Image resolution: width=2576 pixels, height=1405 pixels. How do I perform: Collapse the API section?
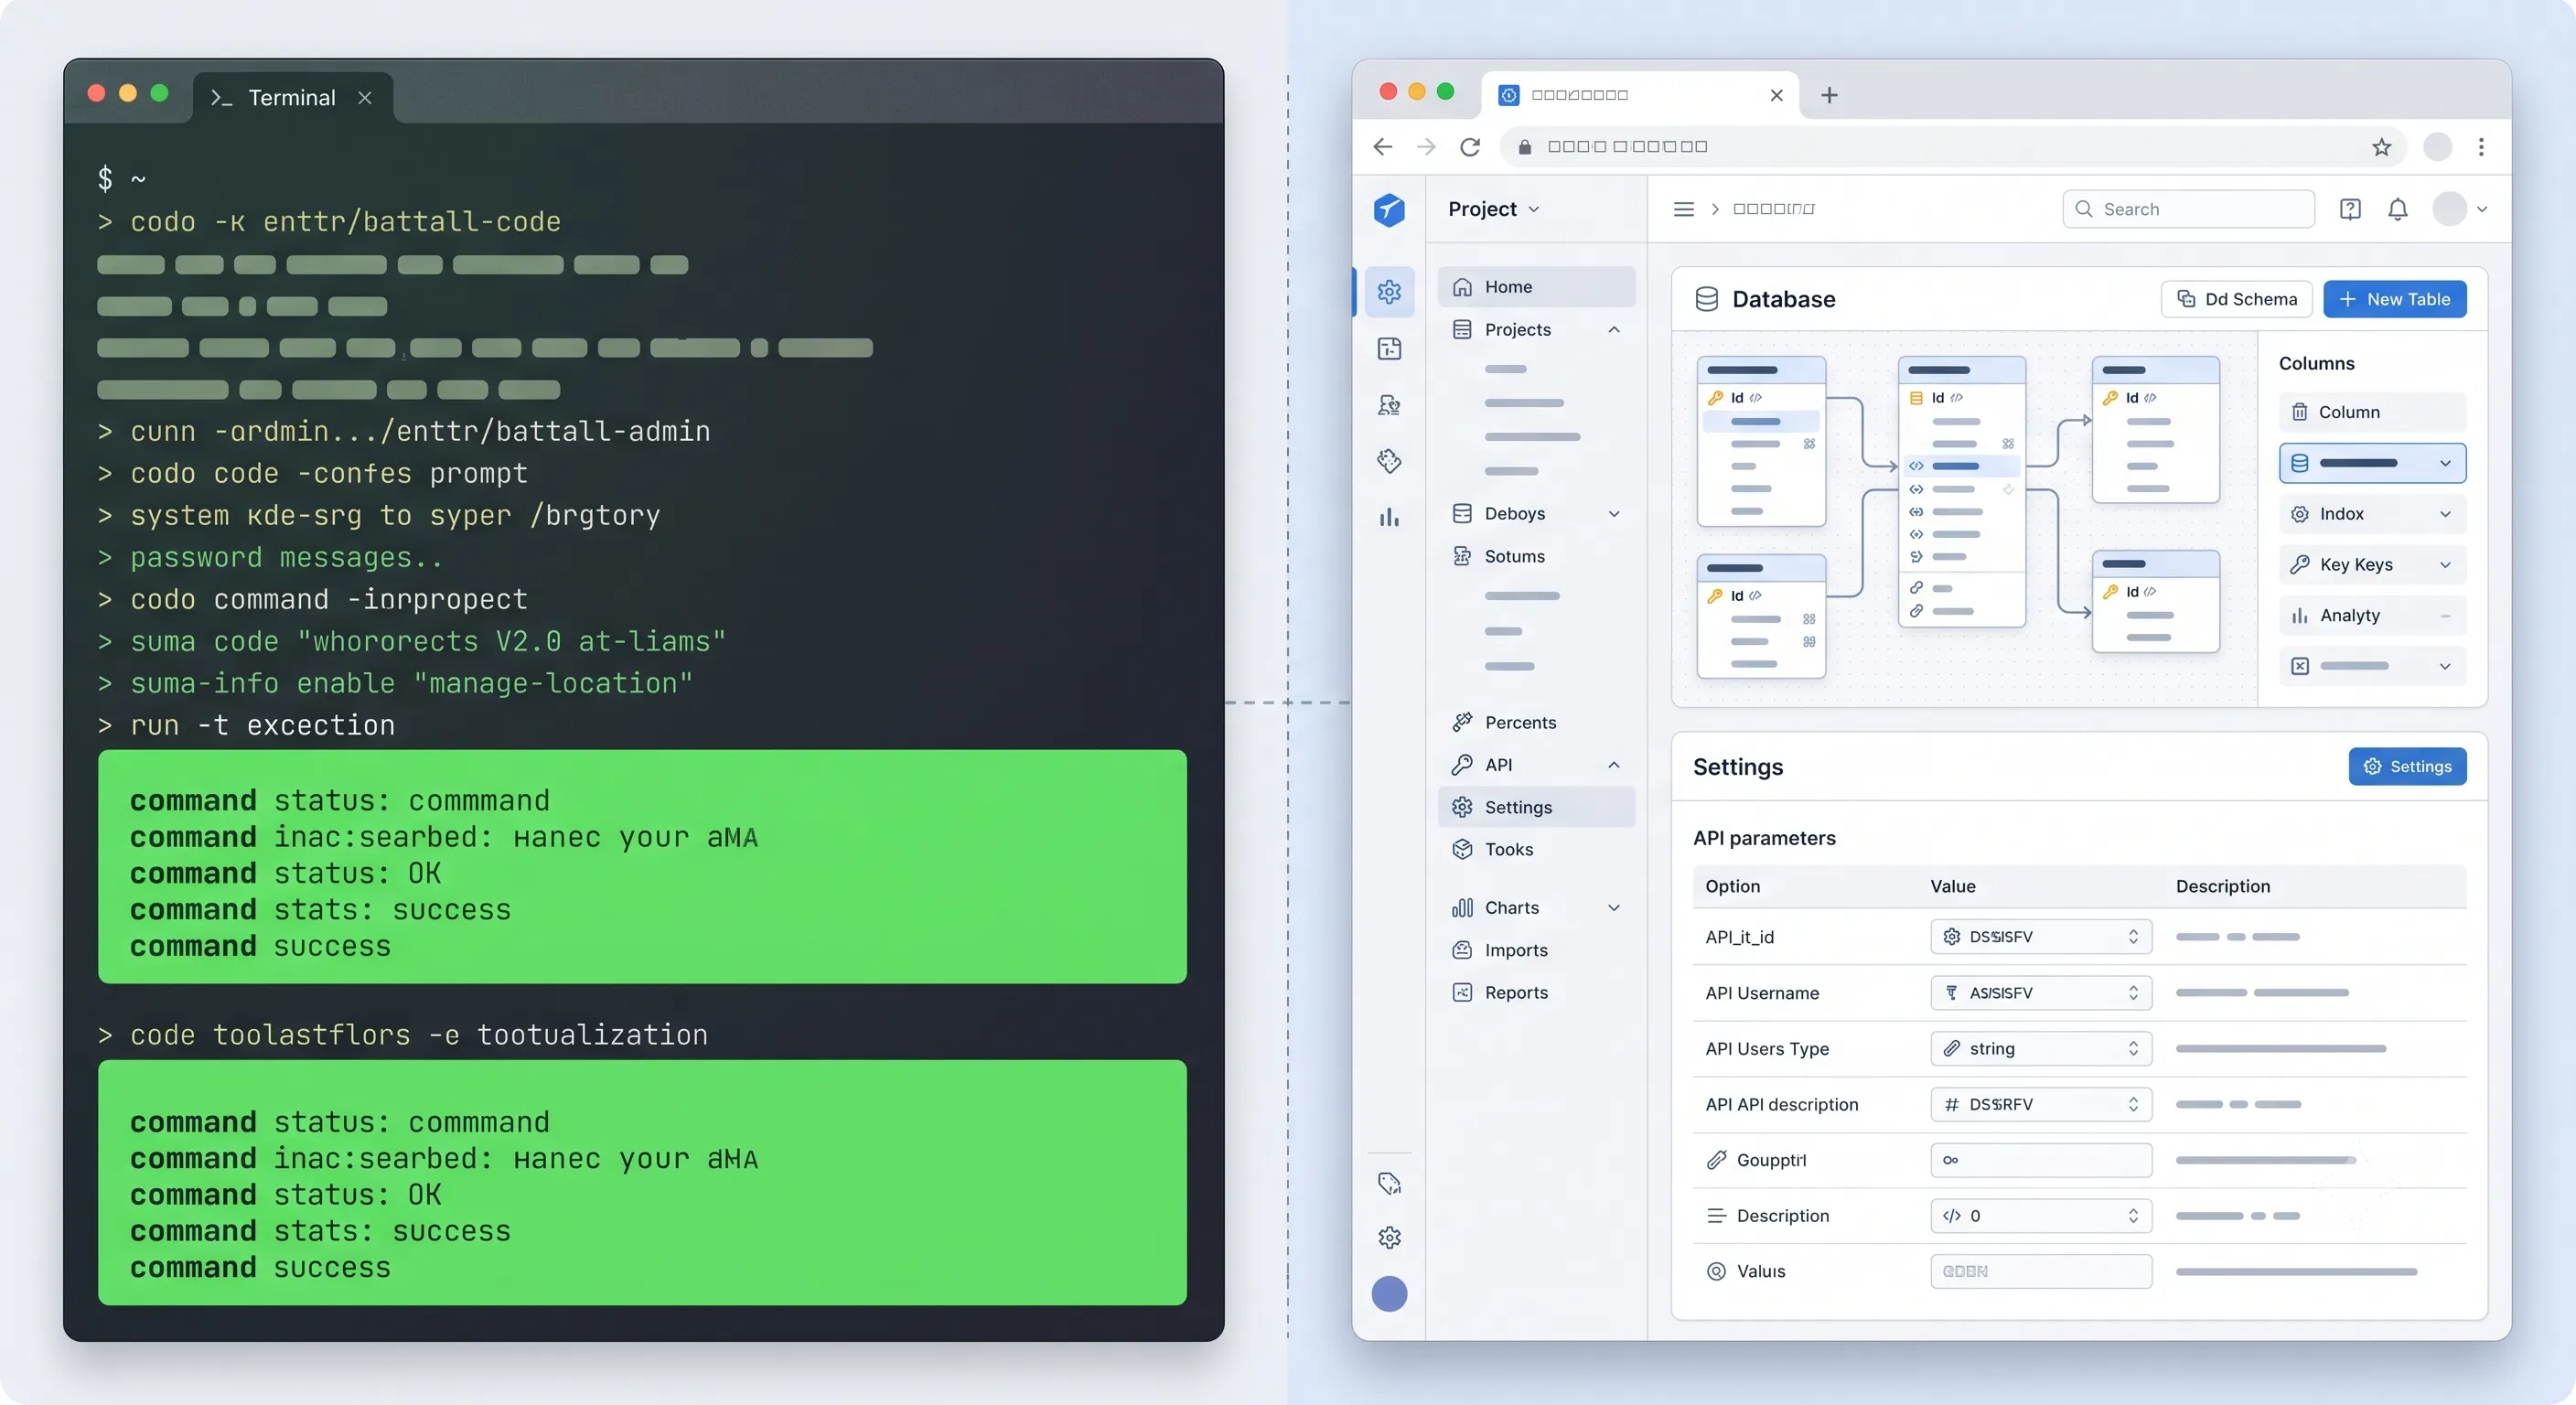click(1614, 765)
